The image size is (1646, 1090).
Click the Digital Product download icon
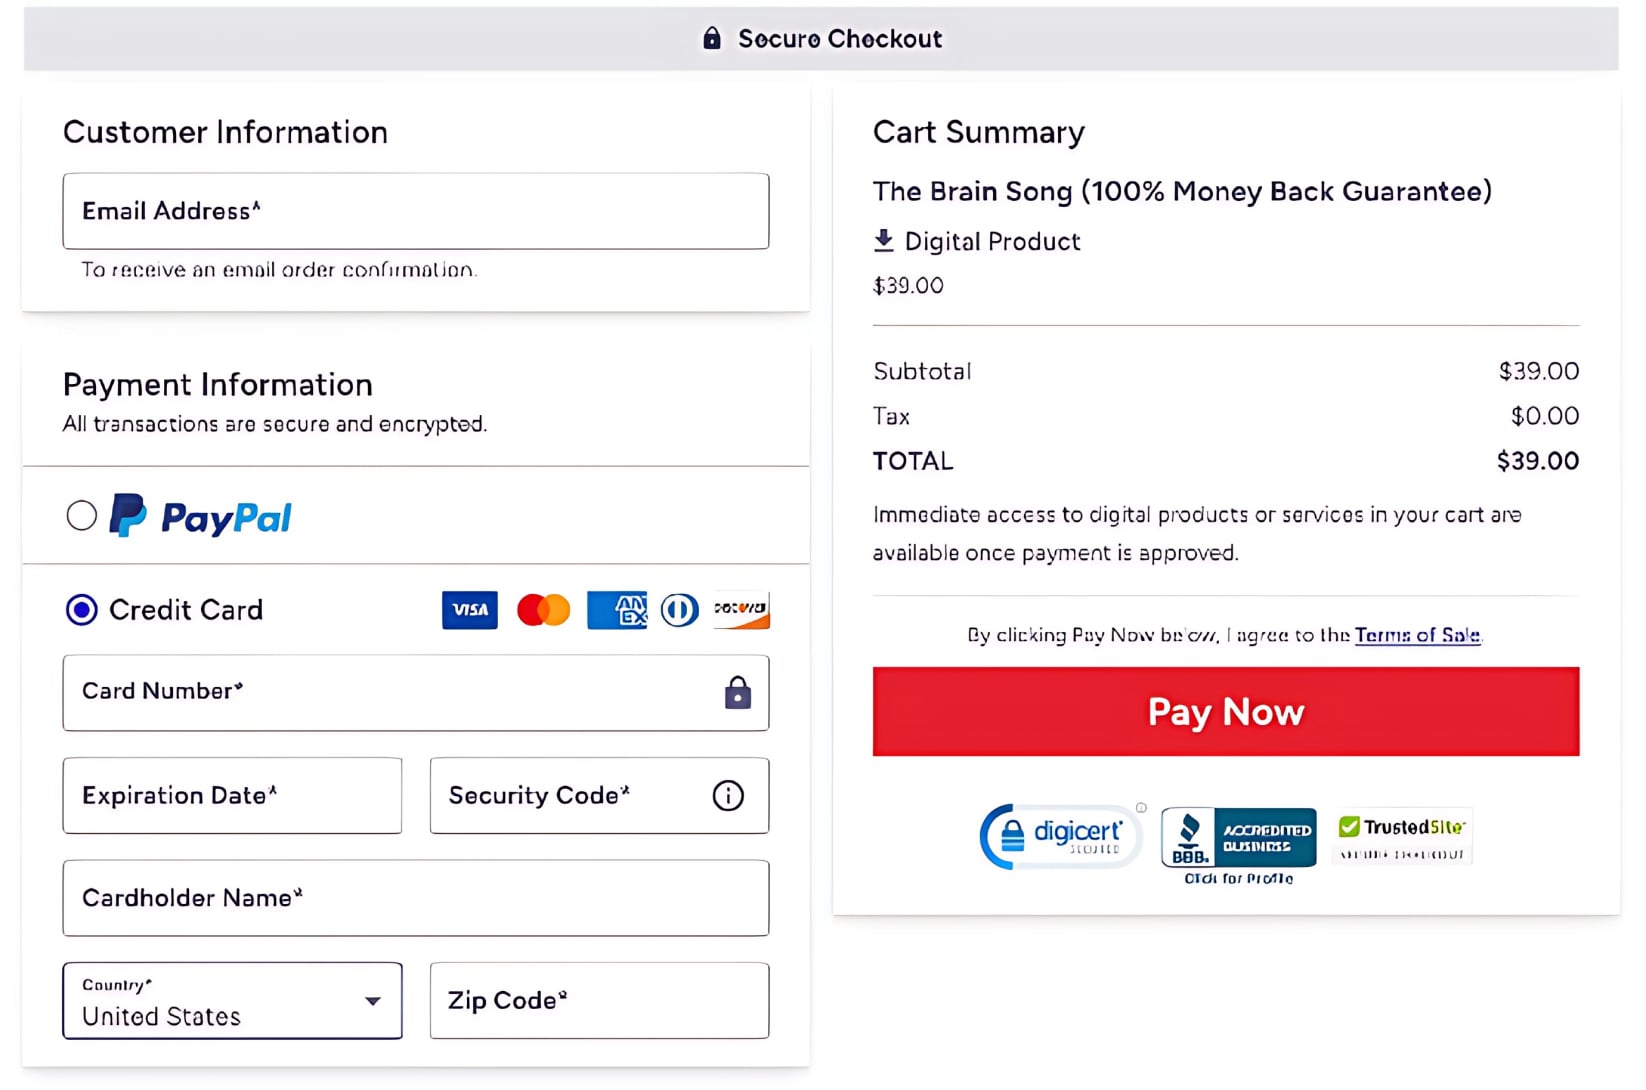pos(884,241)
